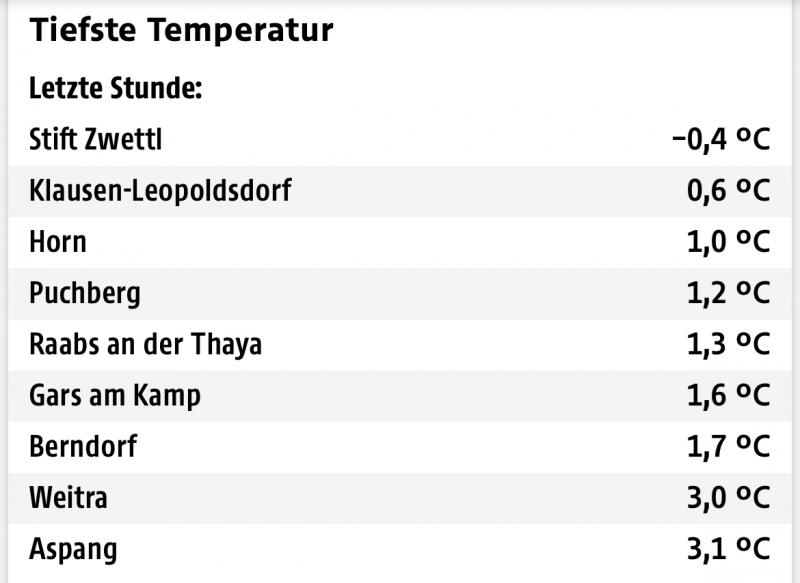The image size is (800, 583).
Task: Select the 1,0 °C value for Horn
Action: [728, 242]
